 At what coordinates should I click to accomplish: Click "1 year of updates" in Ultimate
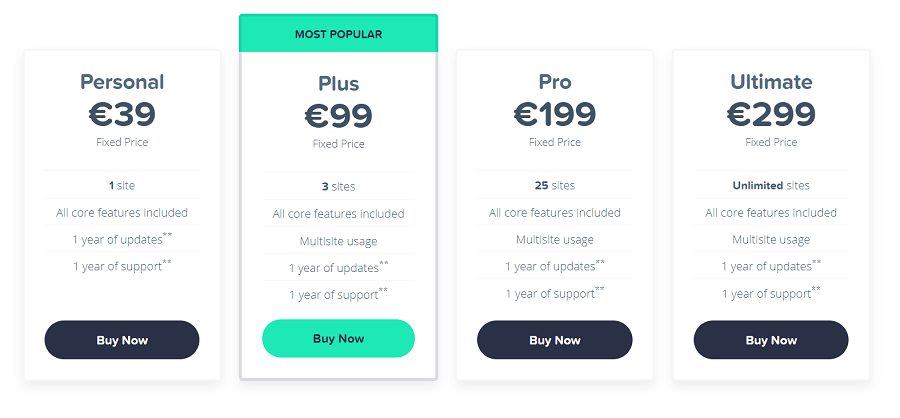[771, 266]
